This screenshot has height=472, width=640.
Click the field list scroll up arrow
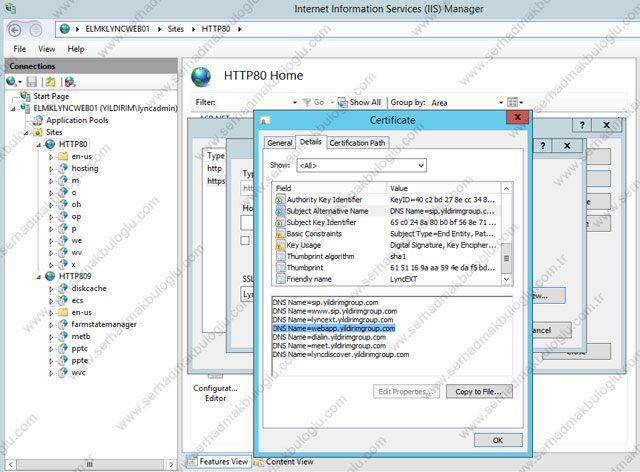[x=507, y=188]
